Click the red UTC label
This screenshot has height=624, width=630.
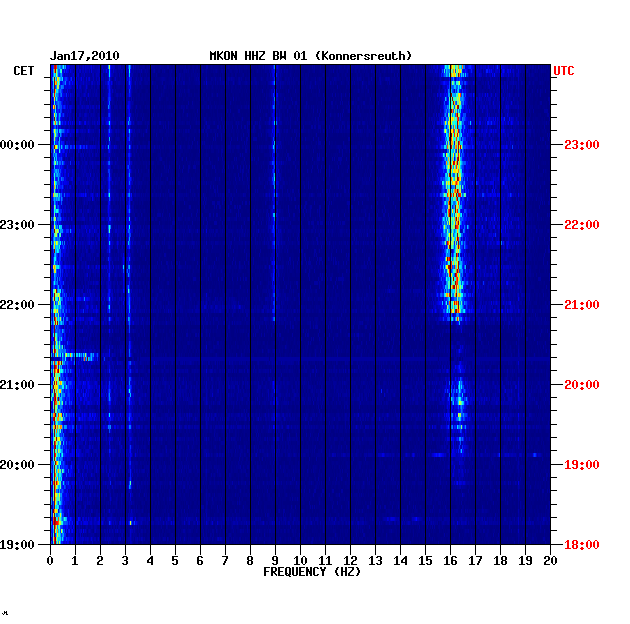pos(564,71)
